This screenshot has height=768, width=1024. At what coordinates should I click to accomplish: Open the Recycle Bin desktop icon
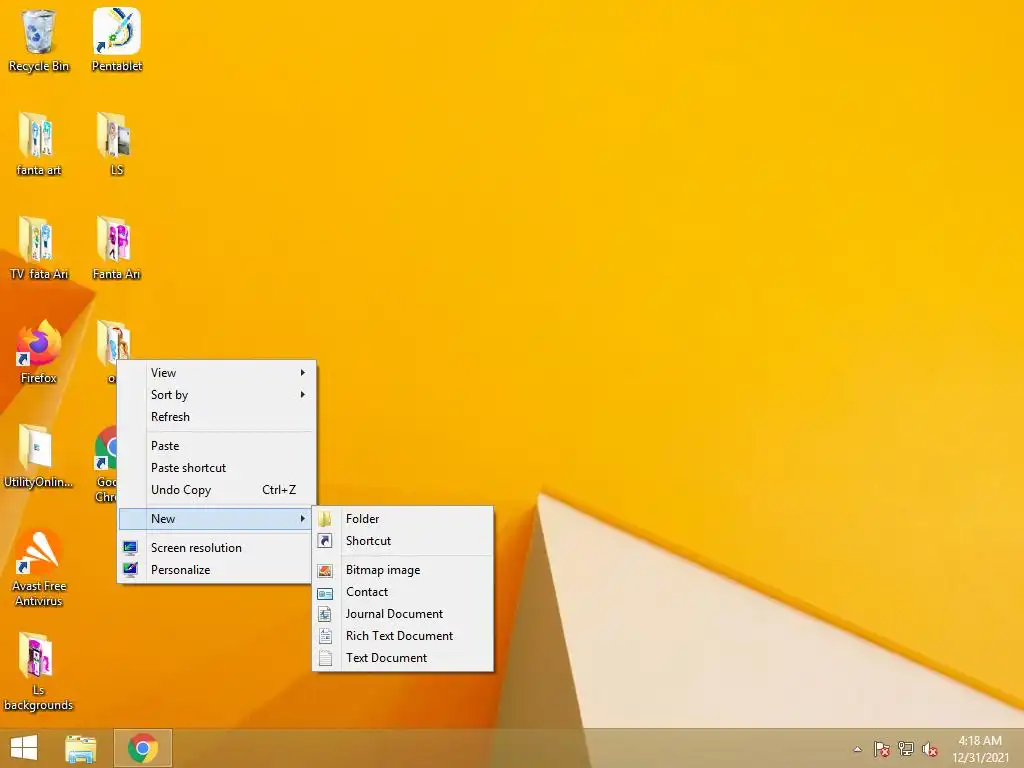(39, 40)
